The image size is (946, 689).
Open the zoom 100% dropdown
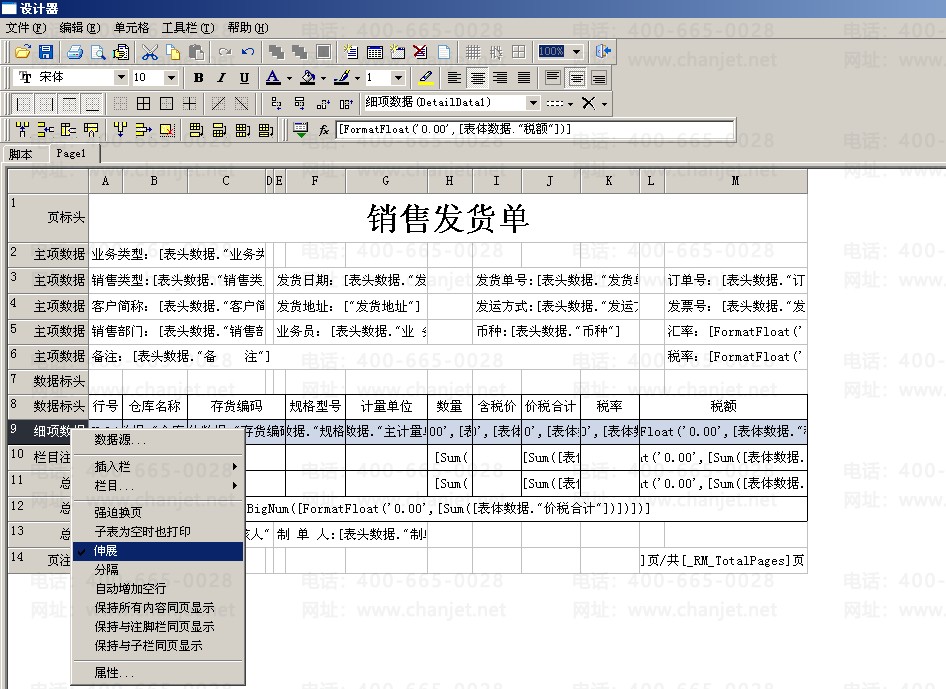click(577, 52)
